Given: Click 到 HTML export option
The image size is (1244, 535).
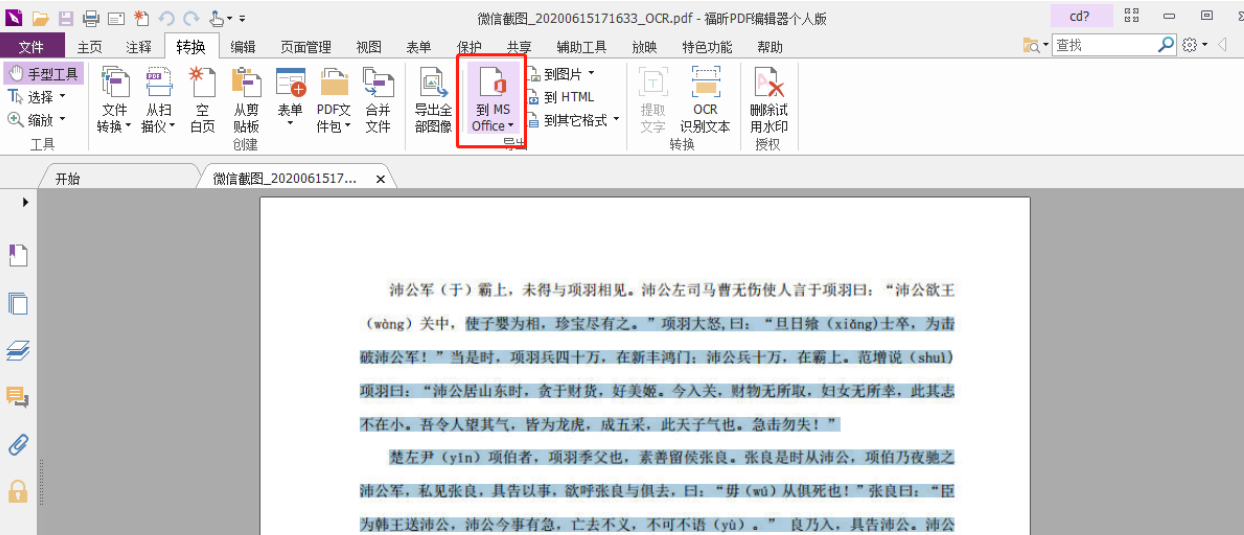Looking at the screenshot, I should coord(561,97).
